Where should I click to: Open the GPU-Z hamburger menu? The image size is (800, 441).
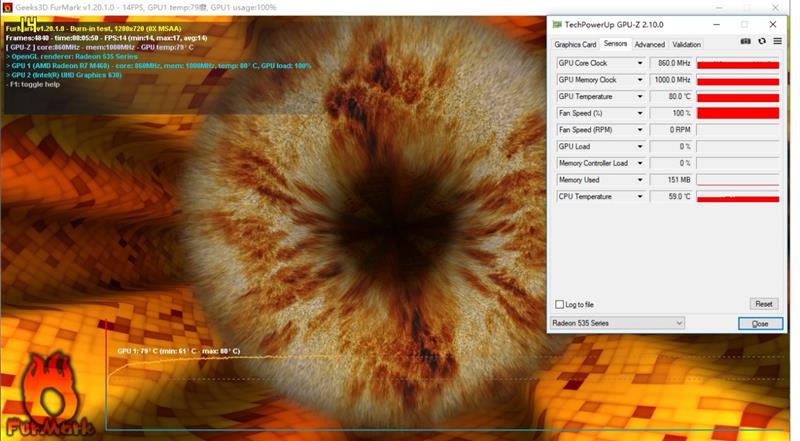pos(777,41)
